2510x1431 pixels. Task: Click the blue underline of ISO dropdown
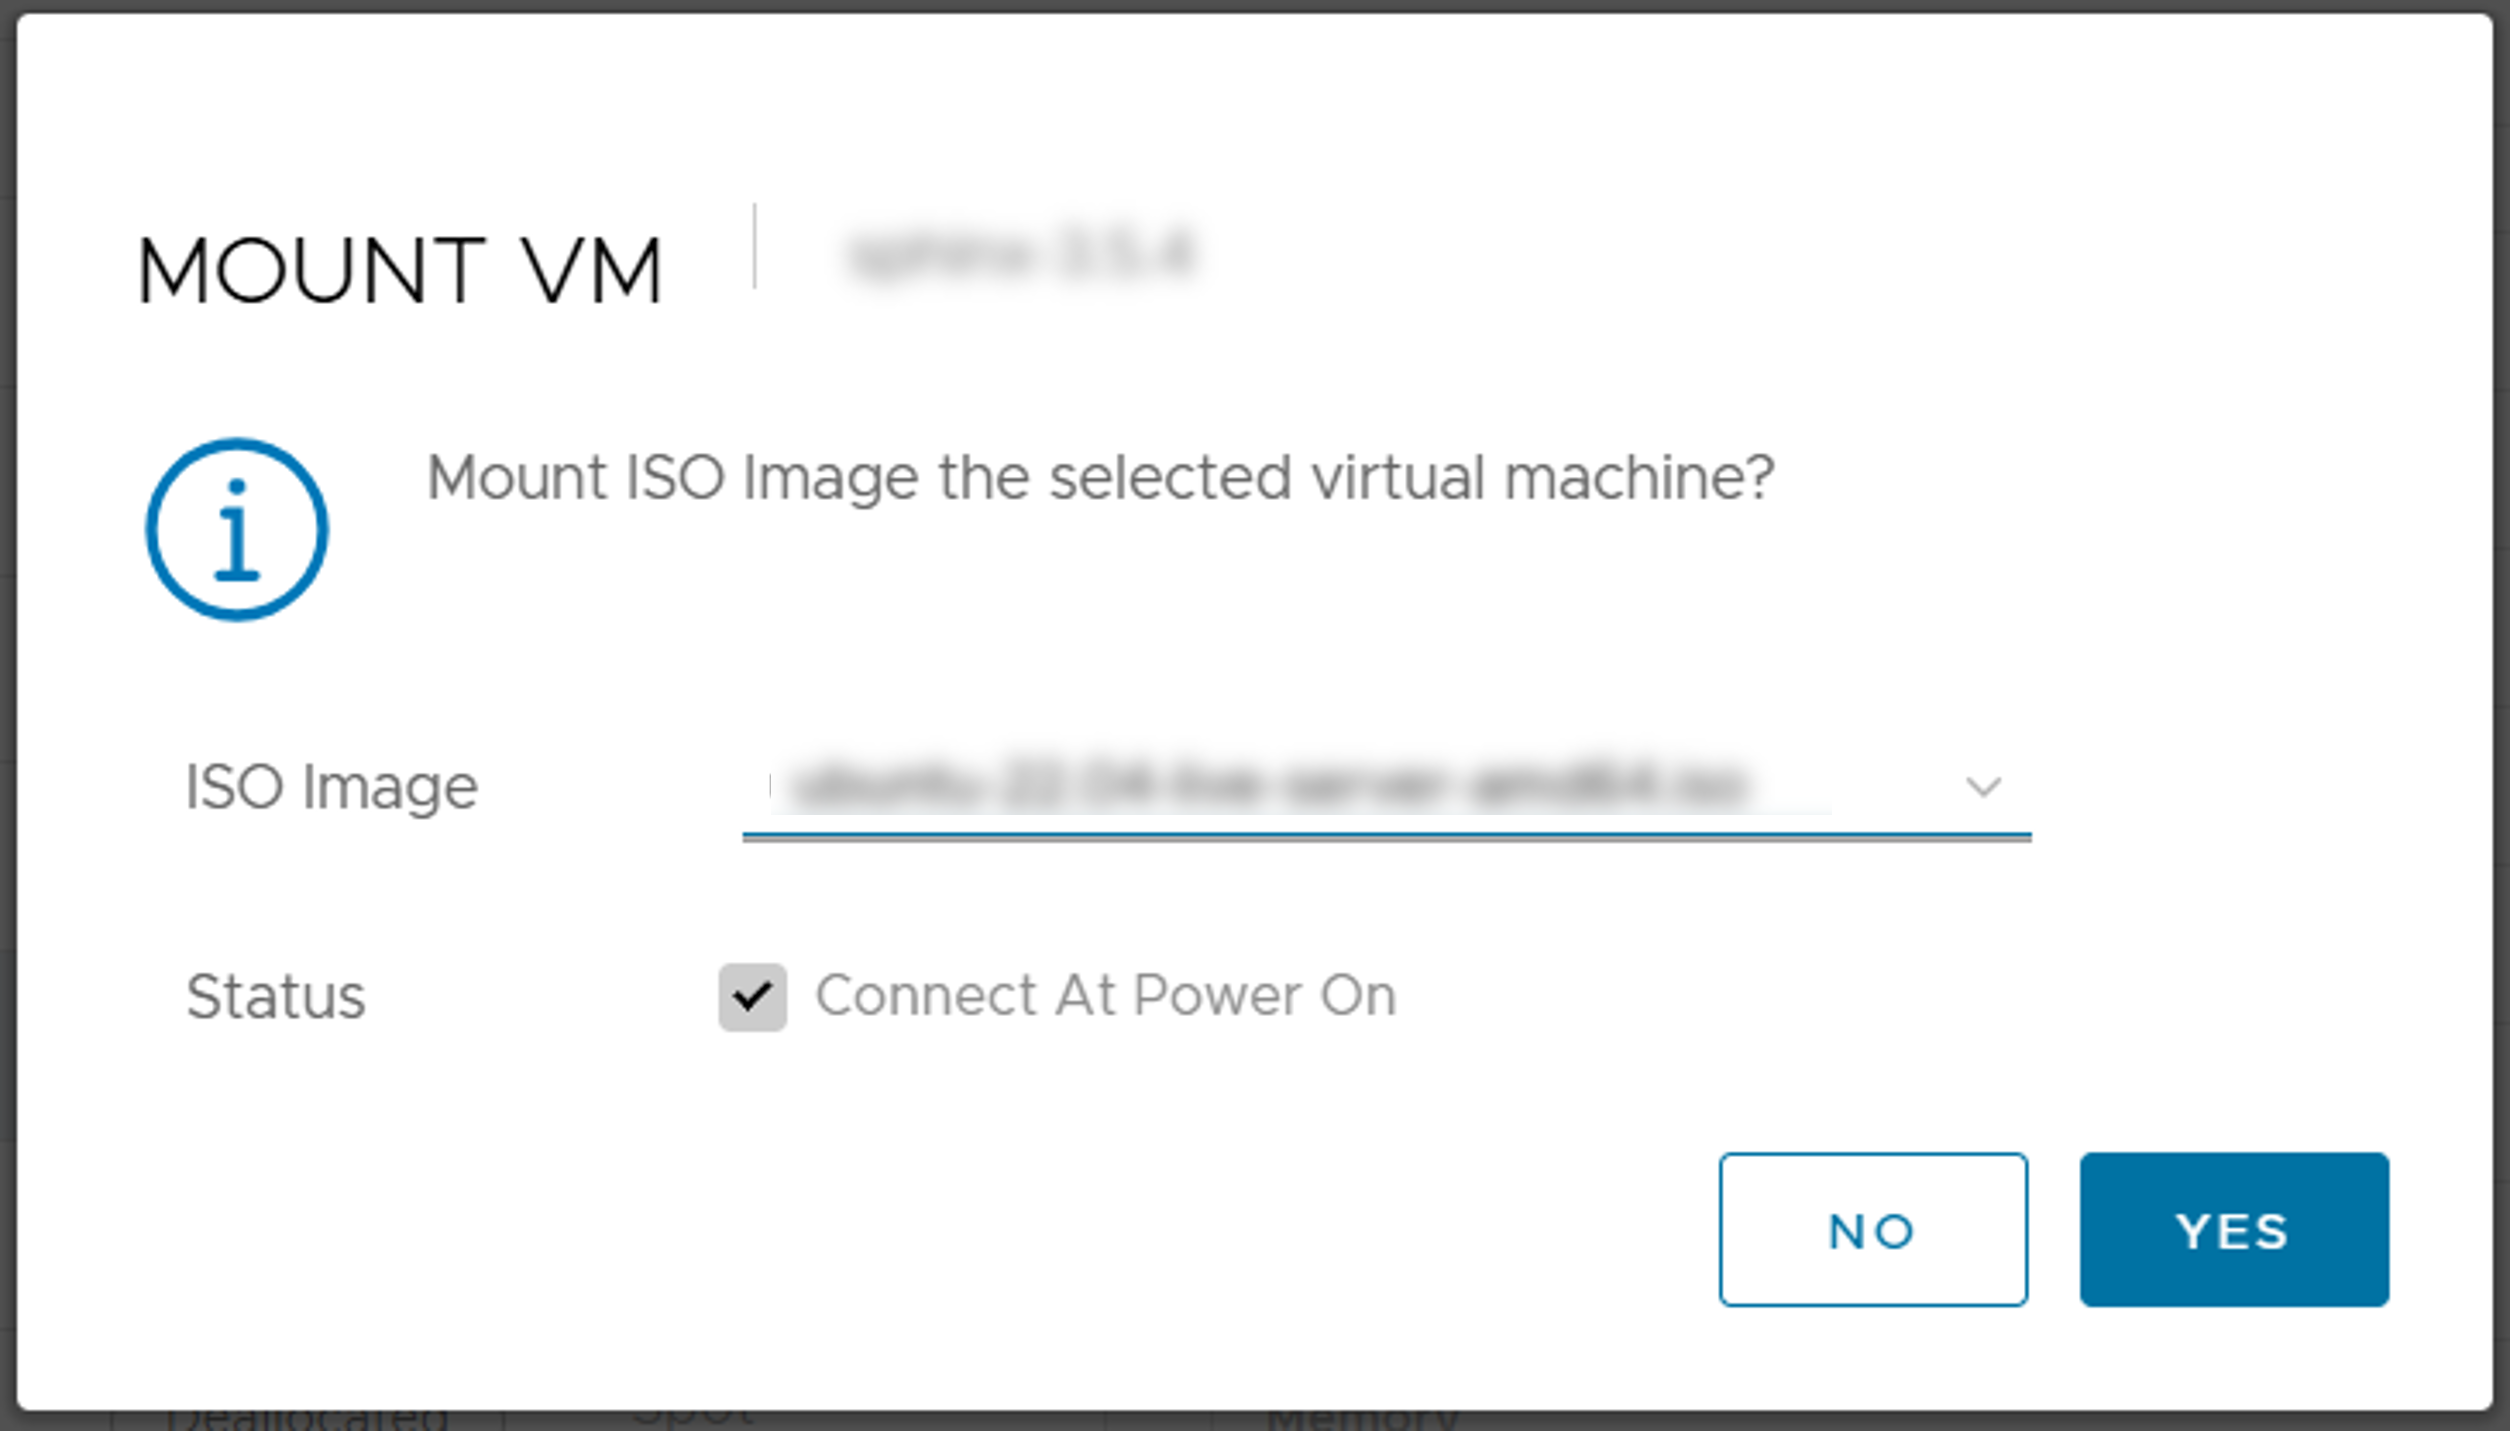pos(1385,834)
